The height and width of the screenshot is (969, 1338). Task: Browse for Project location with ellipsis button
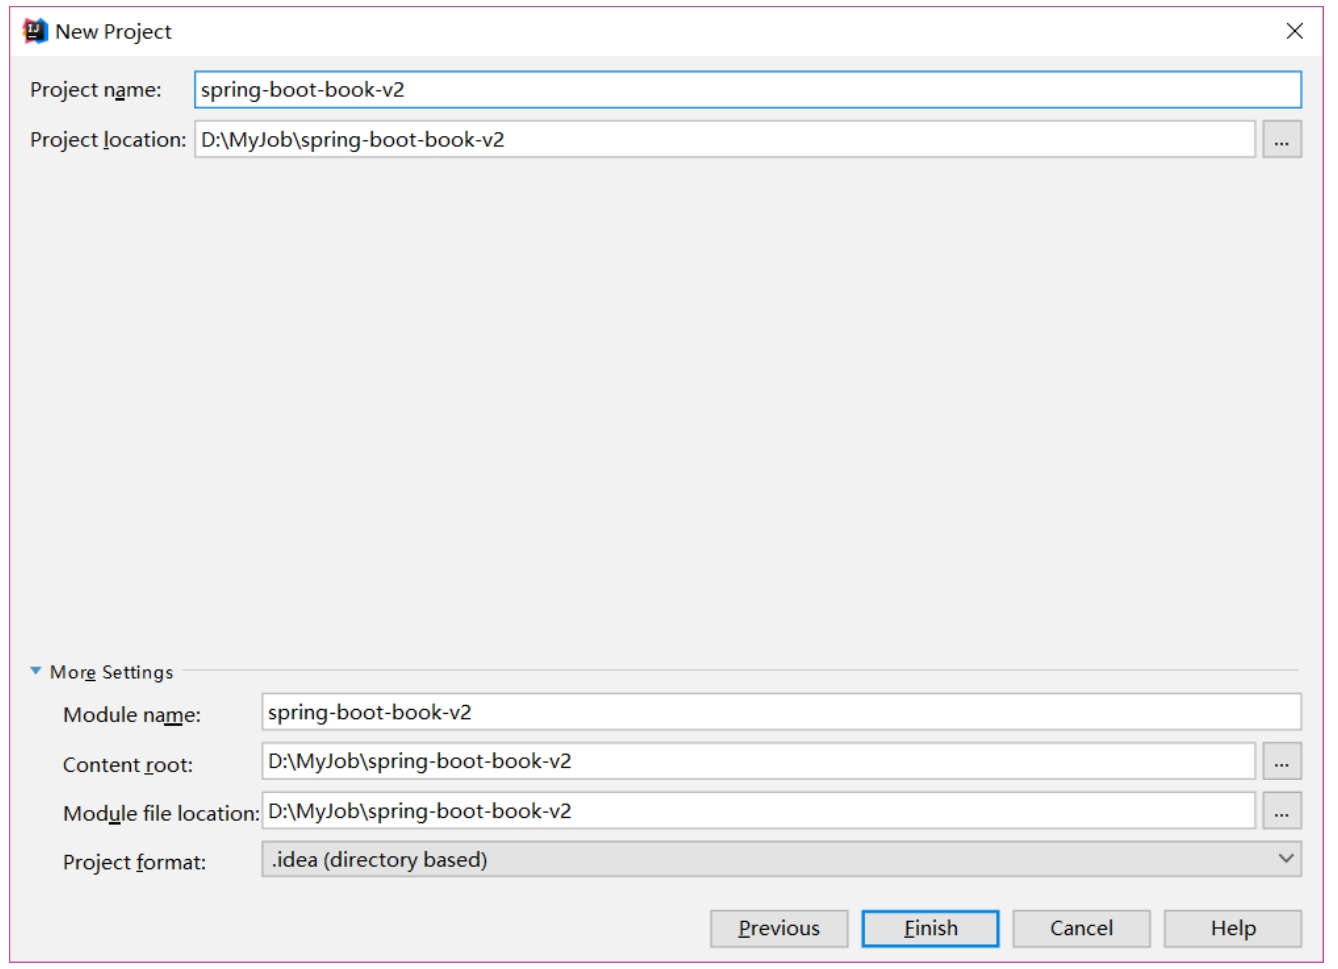(x=1281, y=140)
